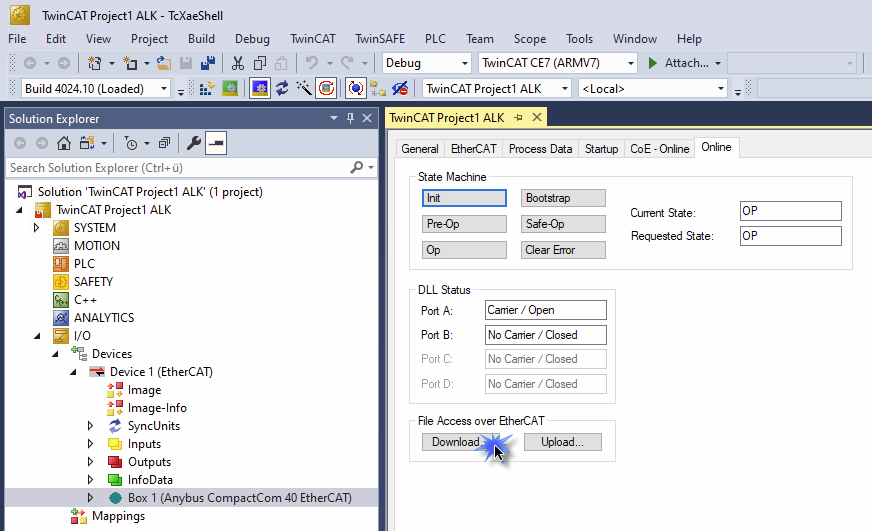
Task: Click the Choose Target System folder icon
Action: [378, 88]
